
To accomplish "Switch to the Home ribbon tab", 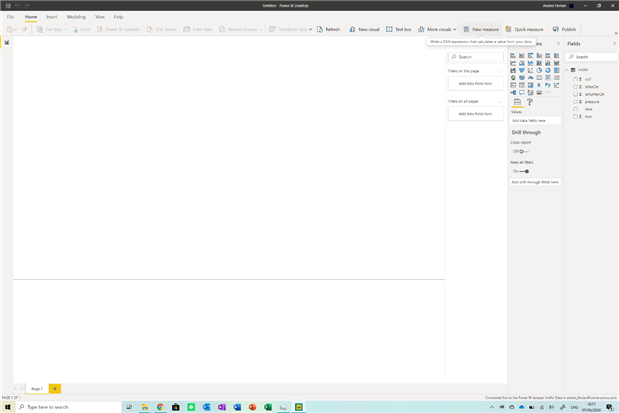I will click(31, 17).
